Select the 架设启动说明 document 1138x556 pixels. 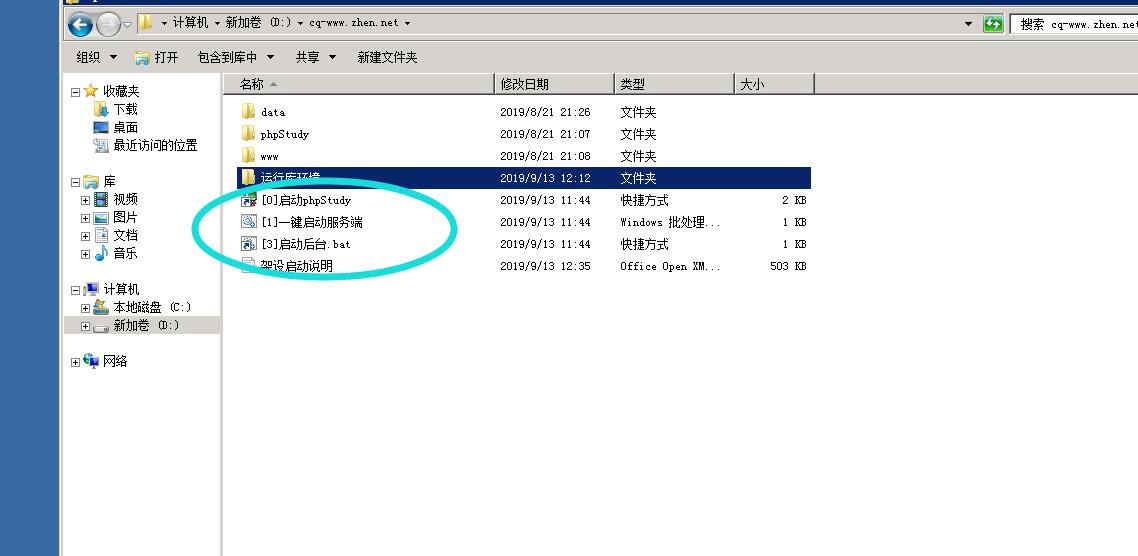[296, 266]
